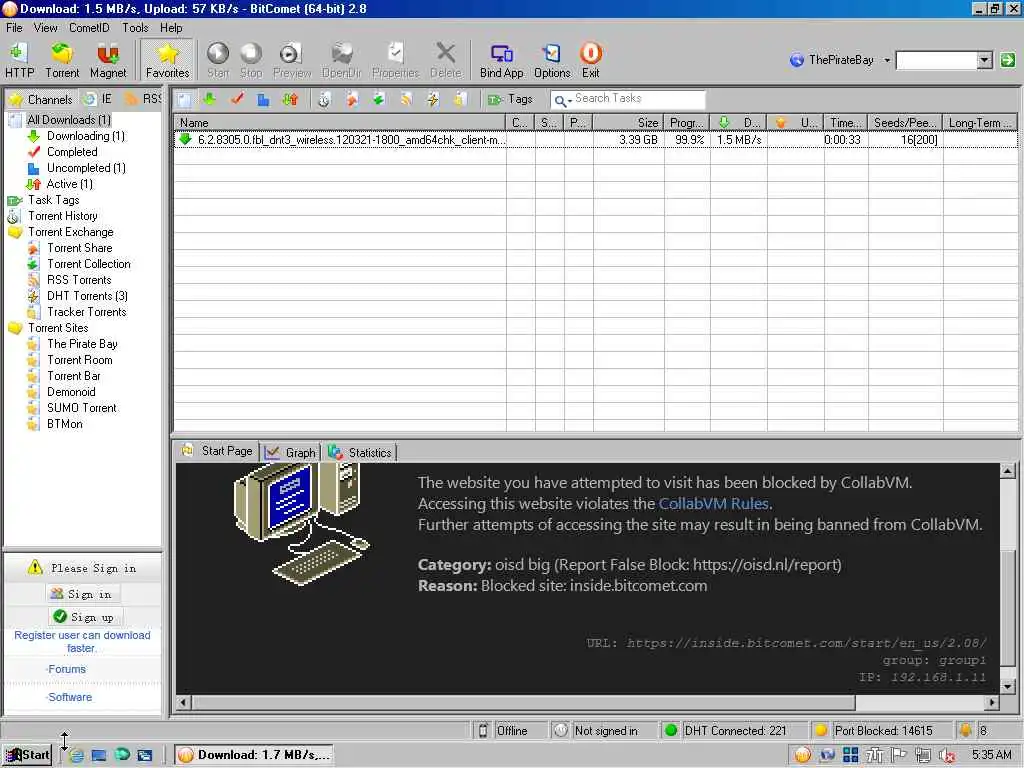Viewport: 1024px width, 768px height.
Task: Open the Tags dropdown button
Action: (x=511, y=99)
